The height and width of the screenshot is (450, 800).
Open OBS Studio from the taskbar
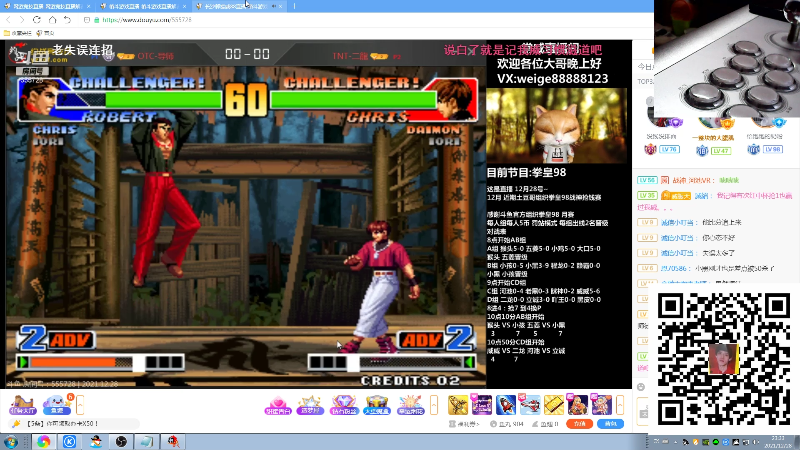point(121,442)
